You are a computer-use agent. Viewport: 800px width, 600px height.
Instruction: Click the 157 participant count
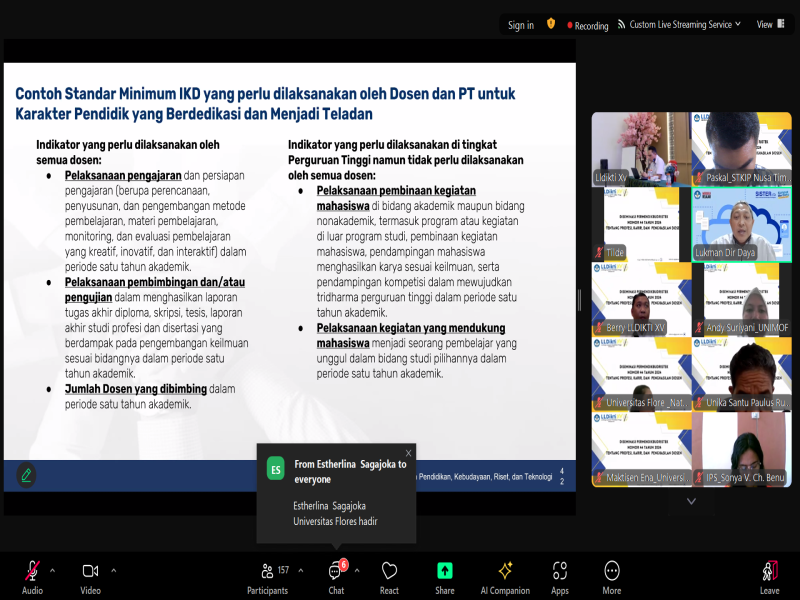[283, 570]
